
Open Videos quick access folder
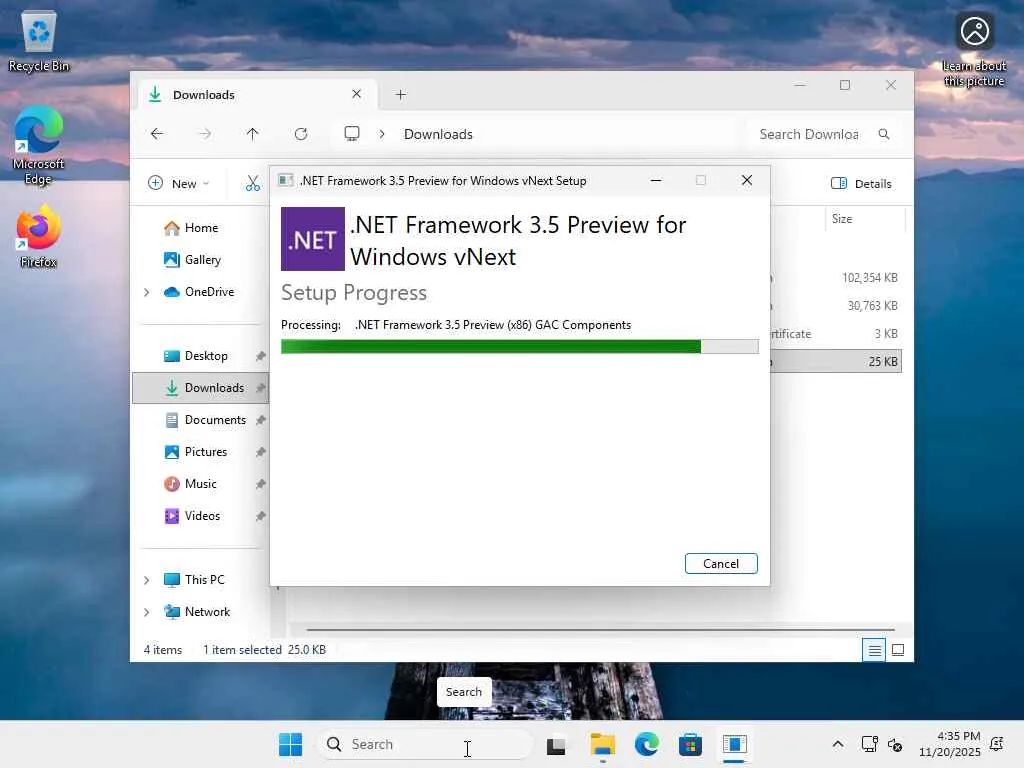(200, 516)
